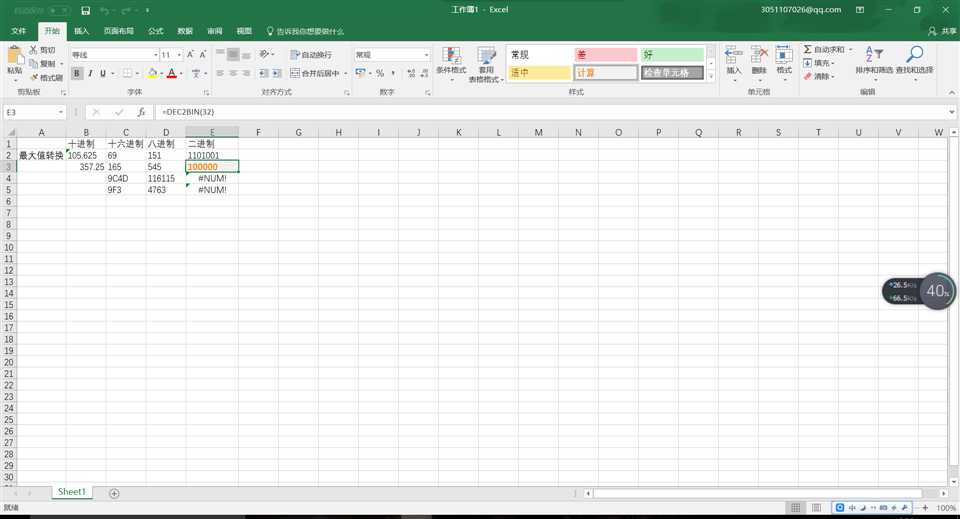960x519 pixels.
Task: Open the File (文件) tab
Action: tap(19, 31)
